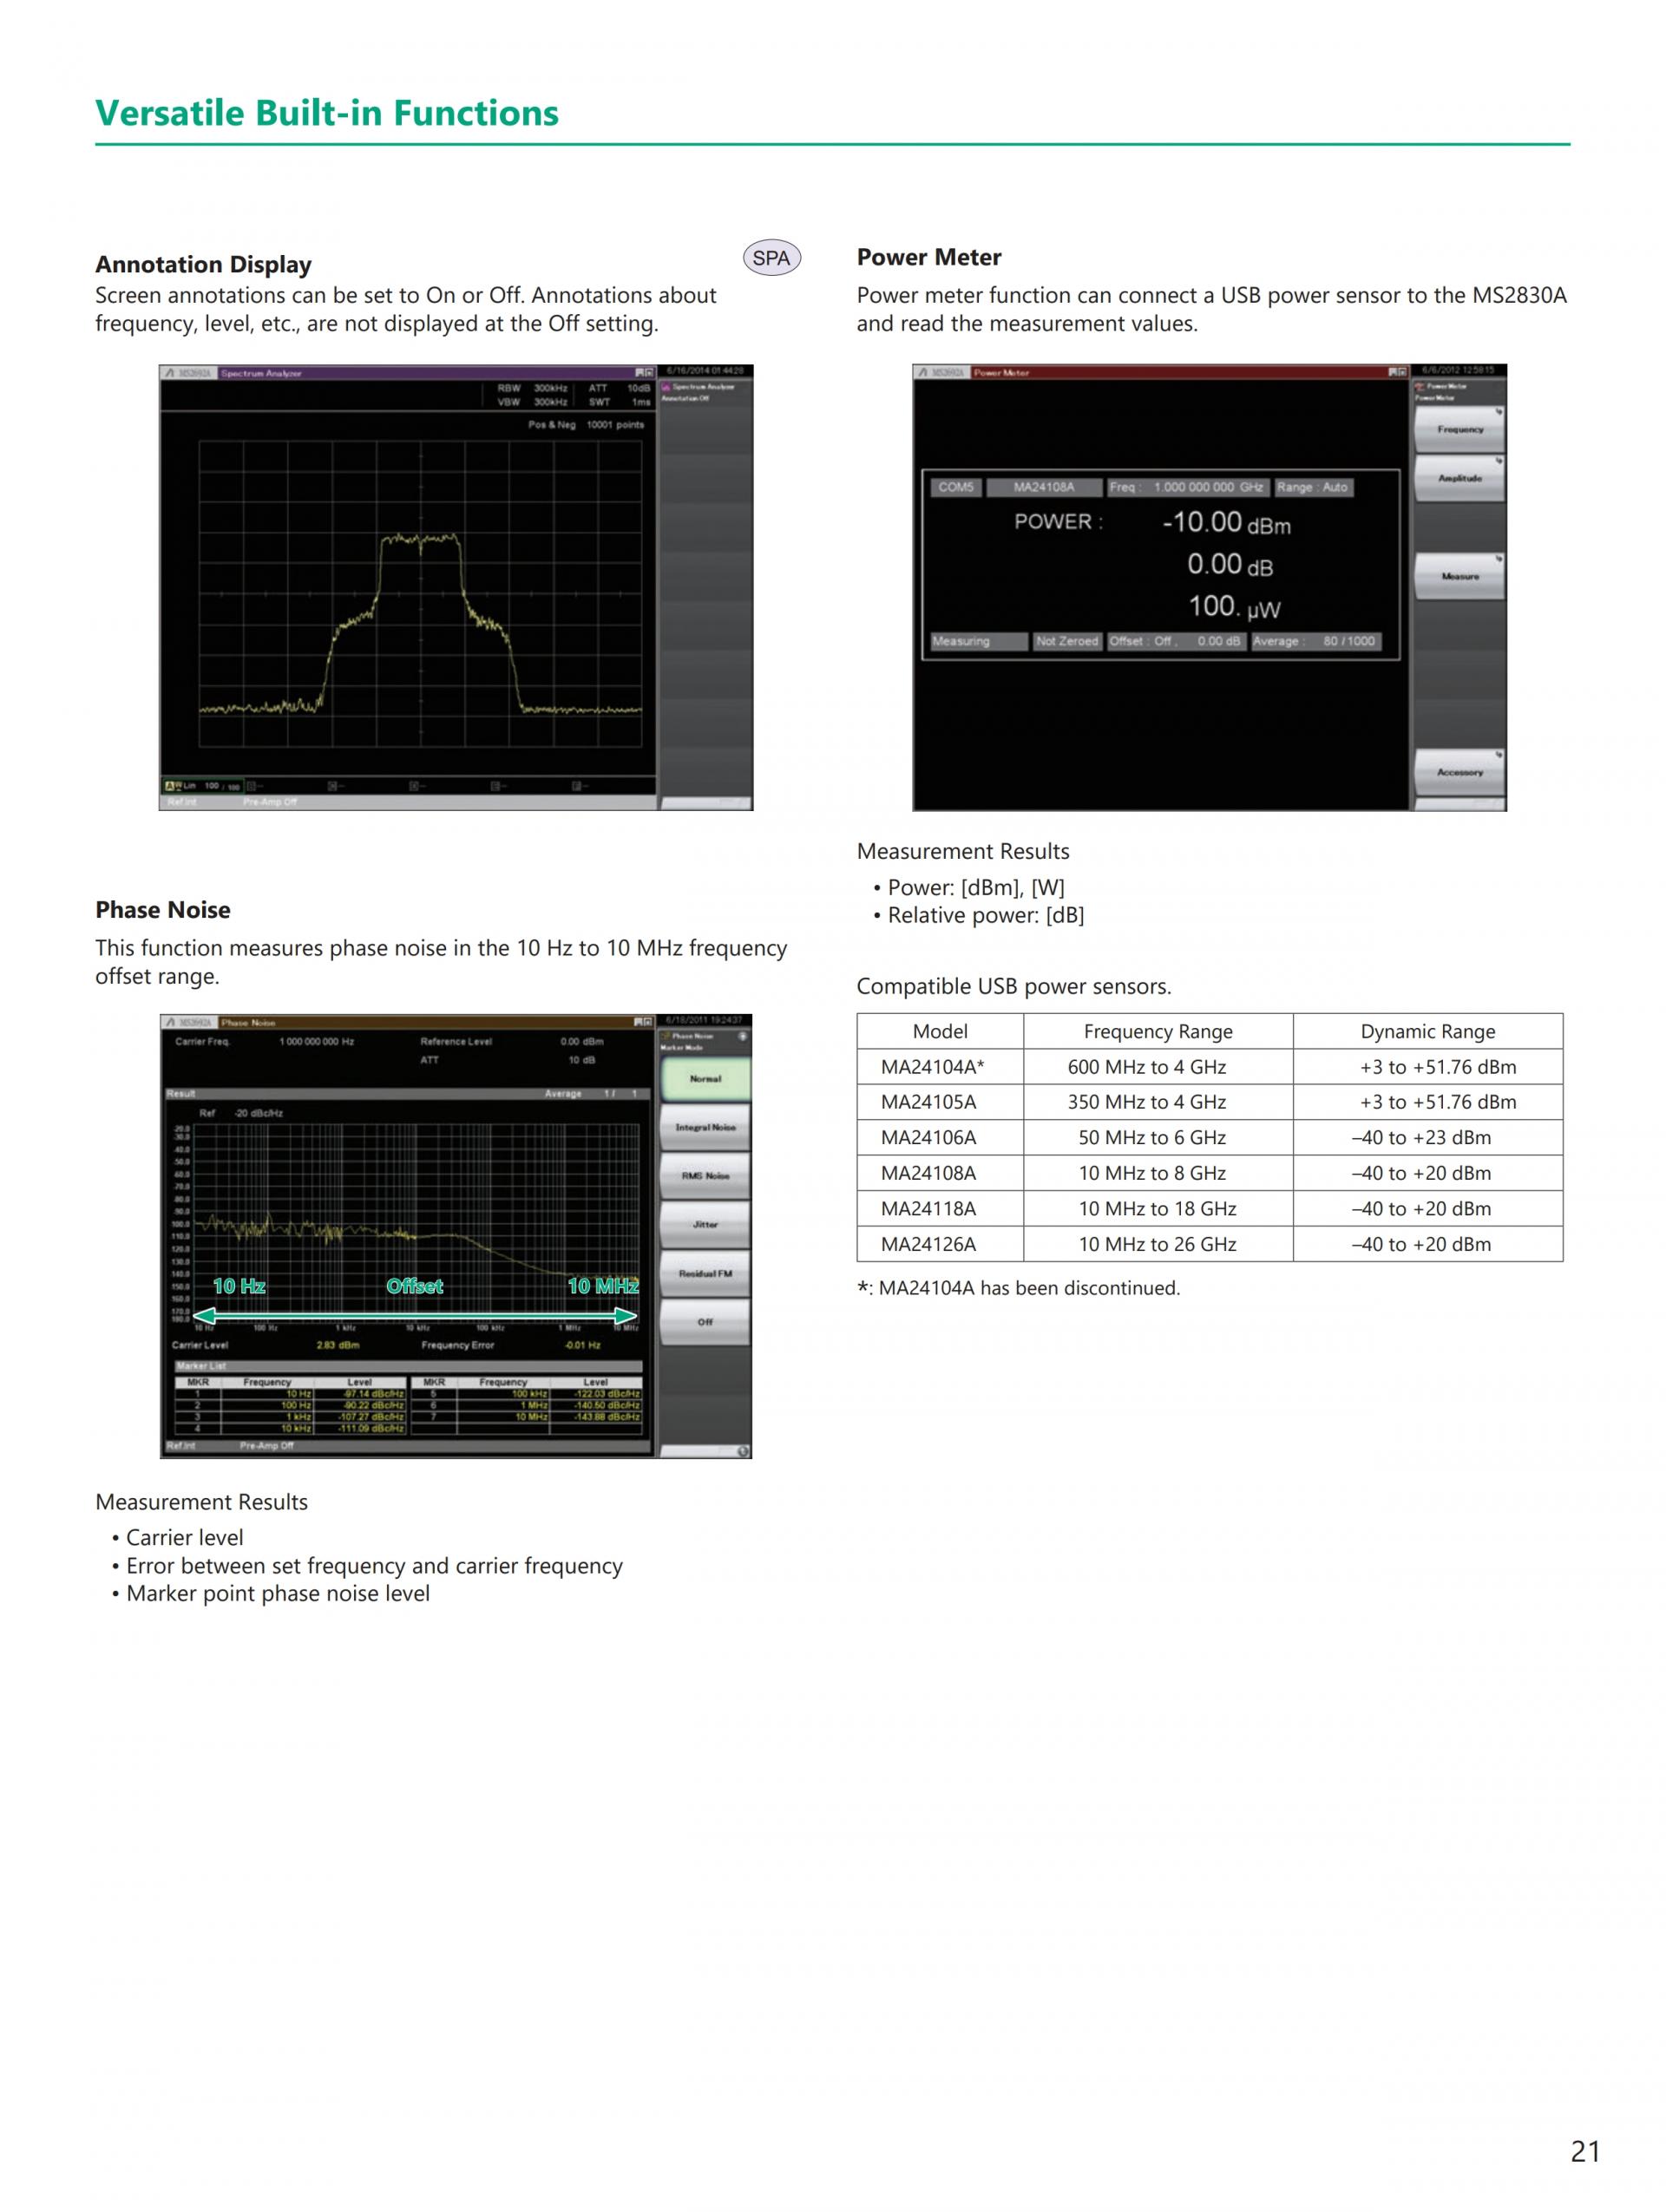Click the Power Meter menu header icon
Image resolution: width=1666 pixels, height=2212 pixels.
(1420, 385)
